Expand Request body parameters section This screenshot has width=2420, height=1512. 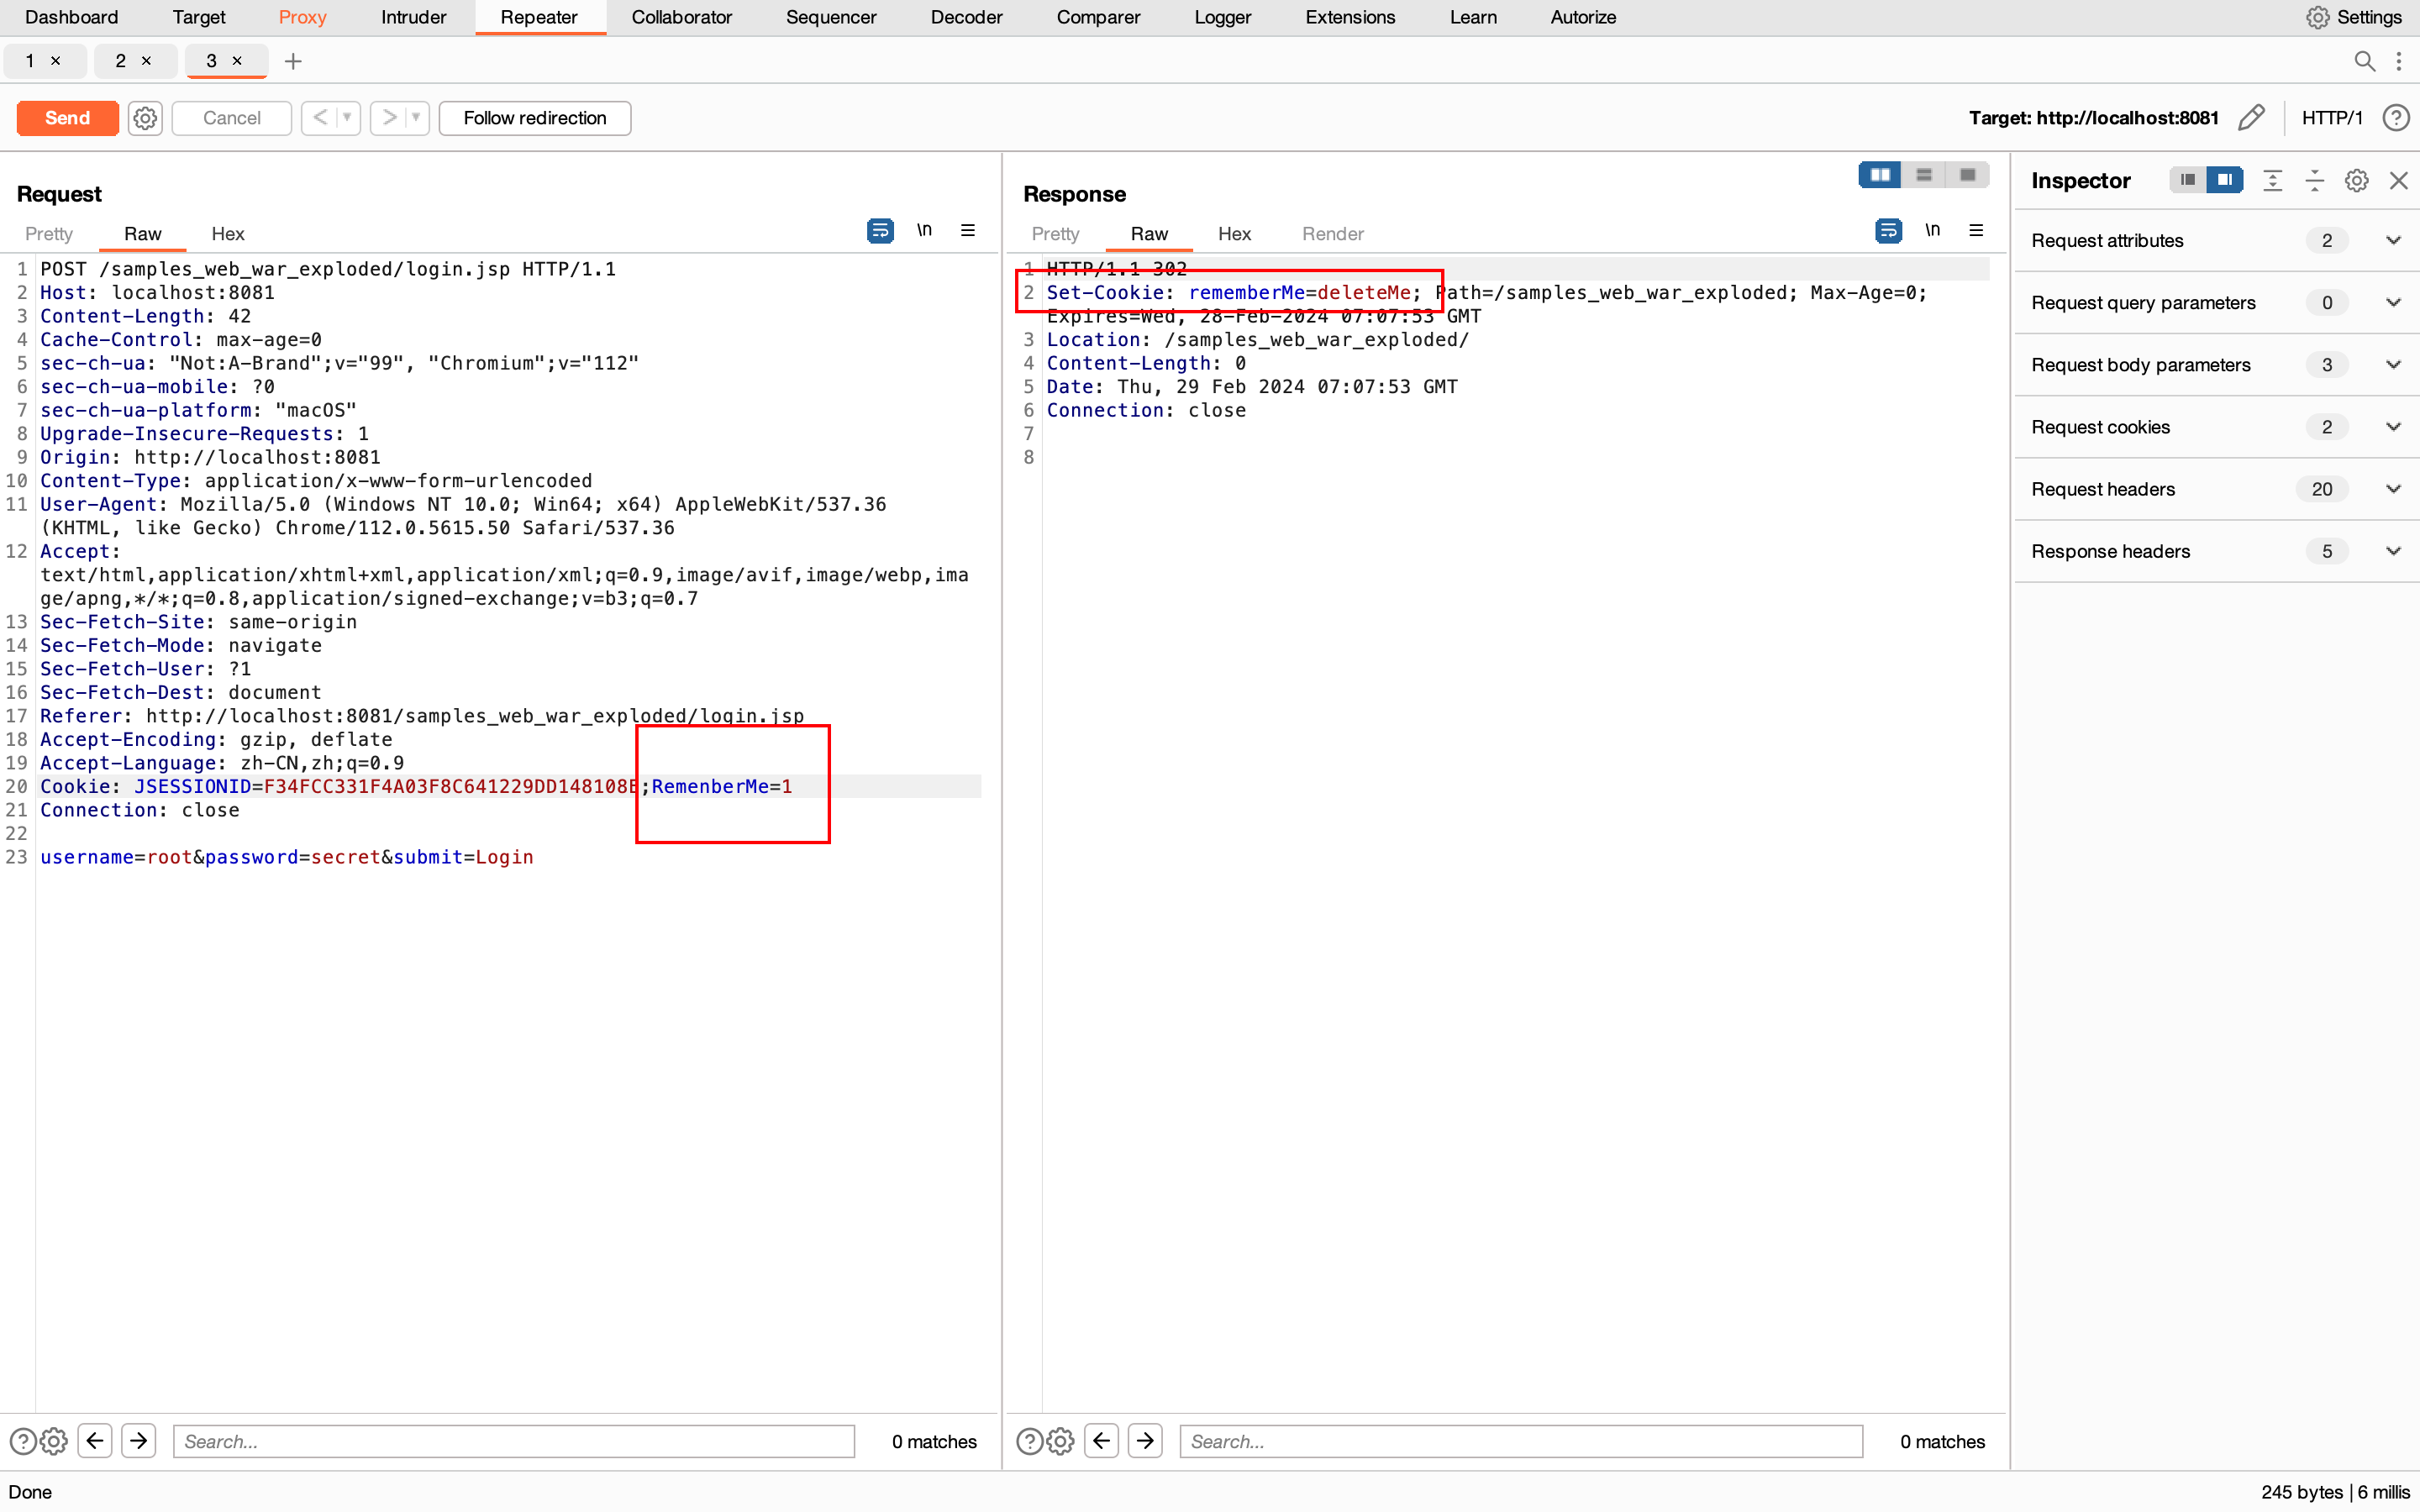click(2217, 364)
